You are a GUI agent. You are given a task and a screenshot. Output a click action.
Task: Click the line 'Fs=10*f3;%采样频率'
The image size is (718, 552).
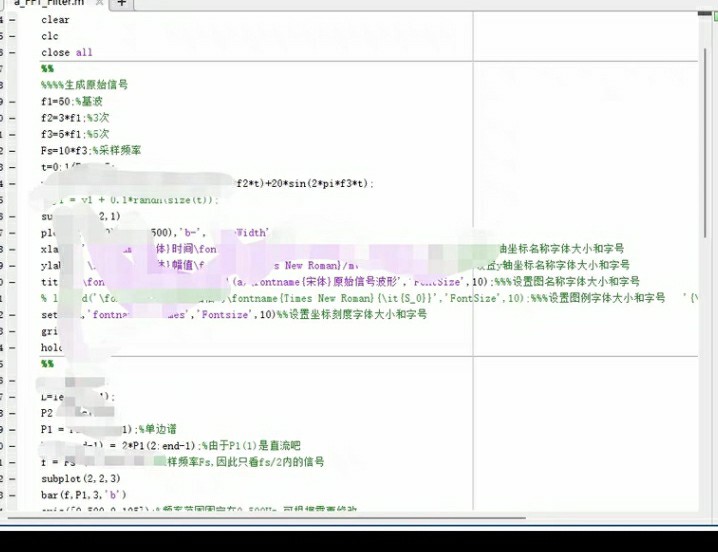[91, 150]
